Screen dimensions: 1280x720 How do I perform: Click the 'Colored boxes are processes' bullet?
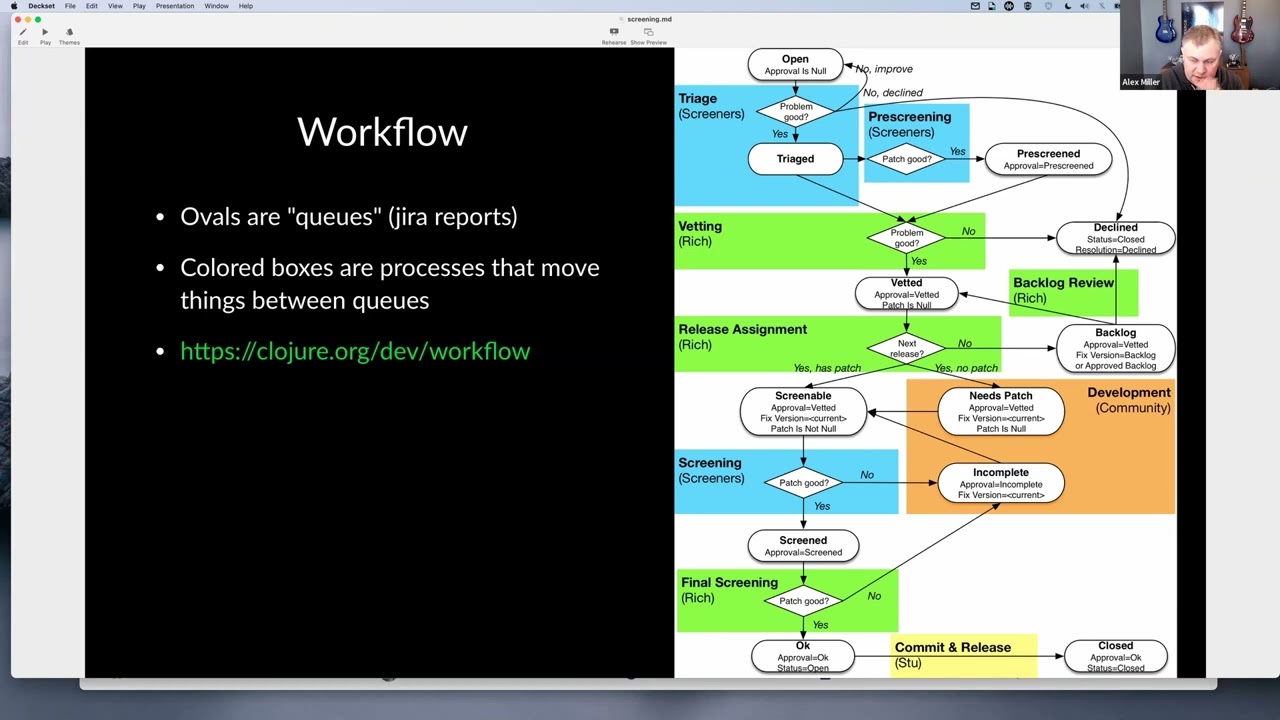click(390, 284)
